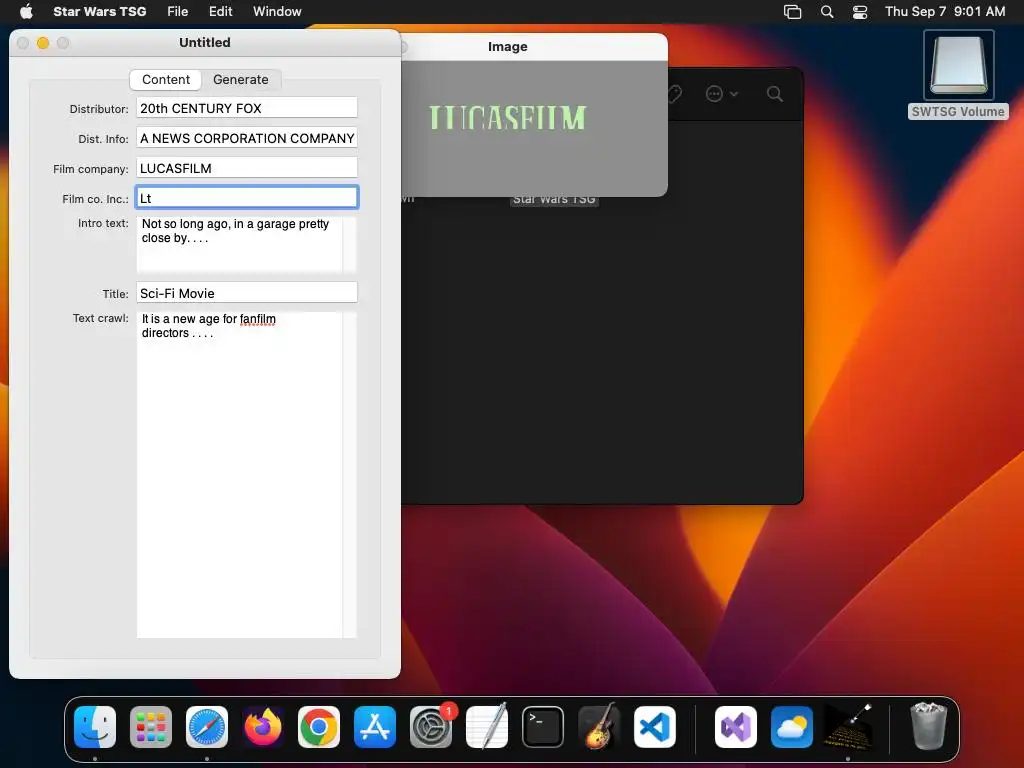Open the ellipsis action menu in Finder window

coord(721,94)
